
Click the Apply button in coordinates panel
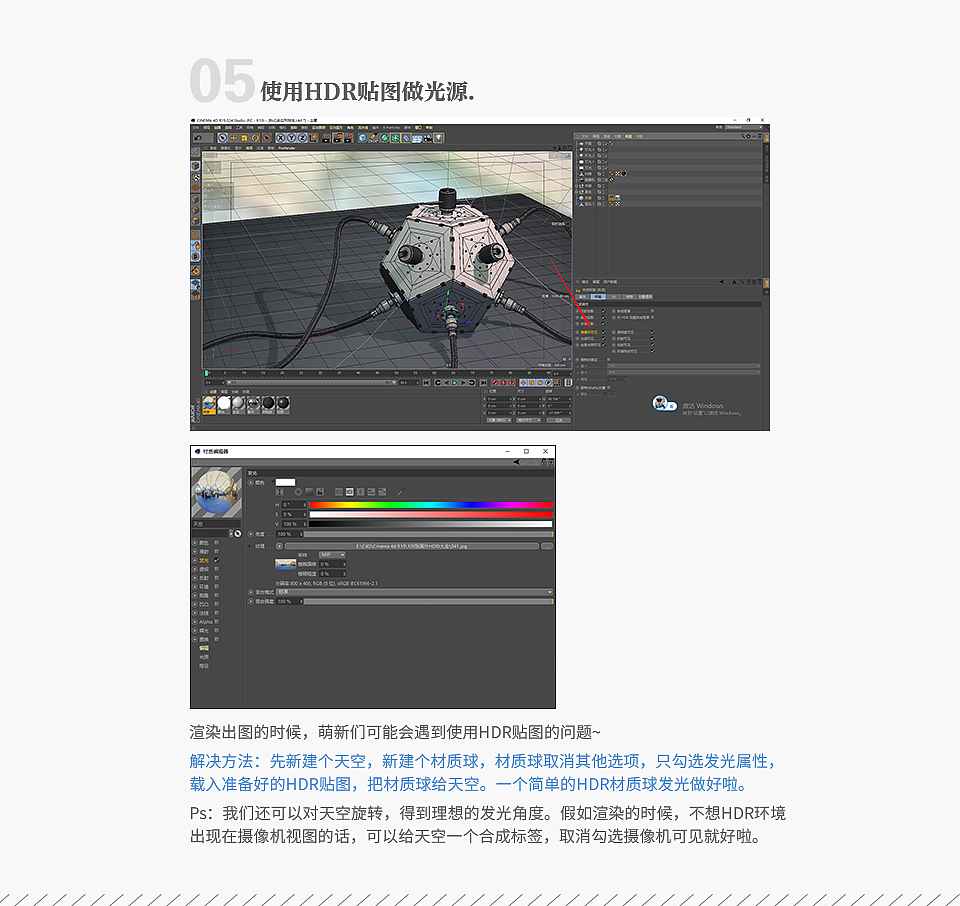tap(559, 421)
